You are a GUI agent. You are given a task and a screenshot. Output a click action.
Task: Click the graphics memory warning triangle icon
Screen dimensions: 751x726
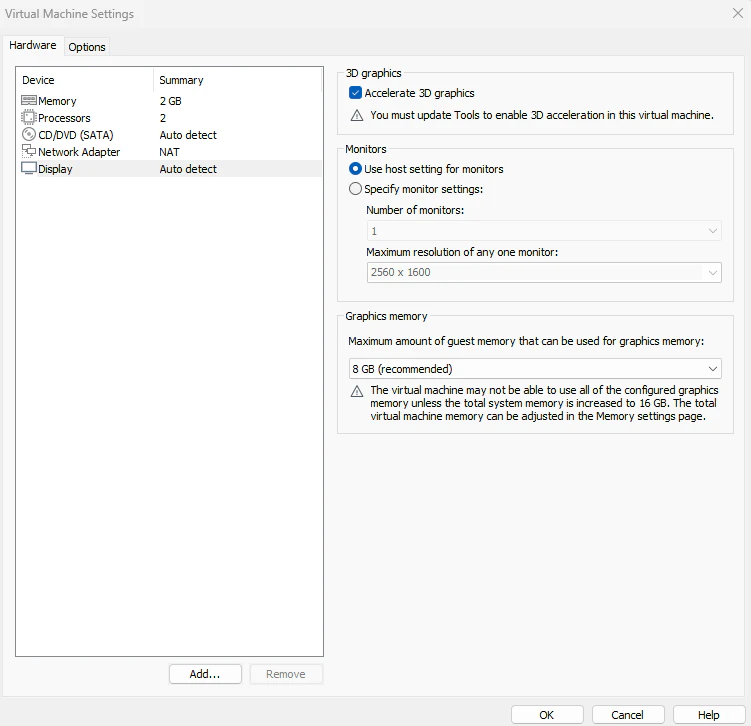pos(357,391)
